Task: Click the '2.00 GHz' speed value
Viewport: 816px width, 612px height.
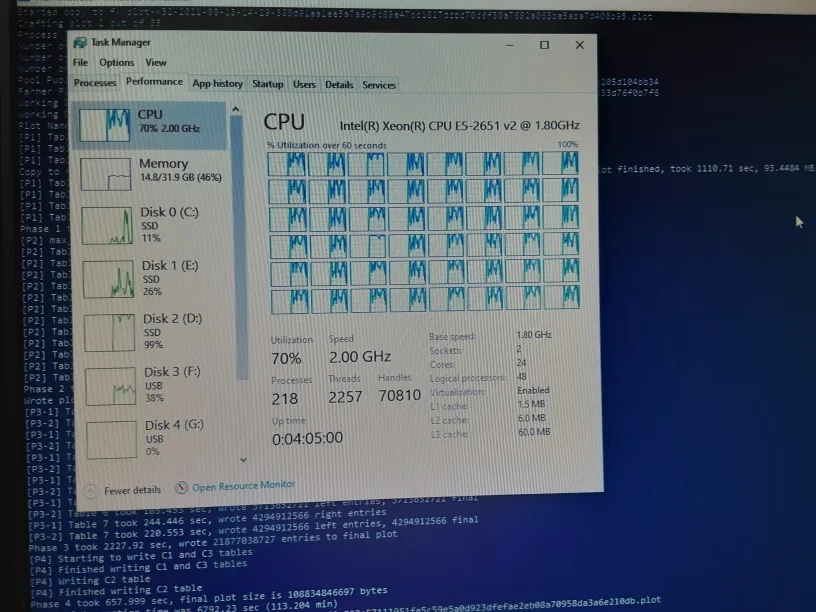Action: click(x=360, y=357)
